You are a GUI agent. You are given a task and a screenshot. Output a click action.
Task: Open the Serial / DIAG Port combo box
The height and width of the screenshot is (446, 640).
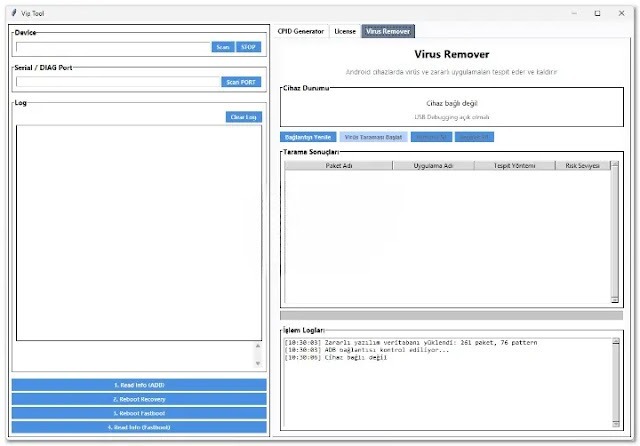[117, 82]
